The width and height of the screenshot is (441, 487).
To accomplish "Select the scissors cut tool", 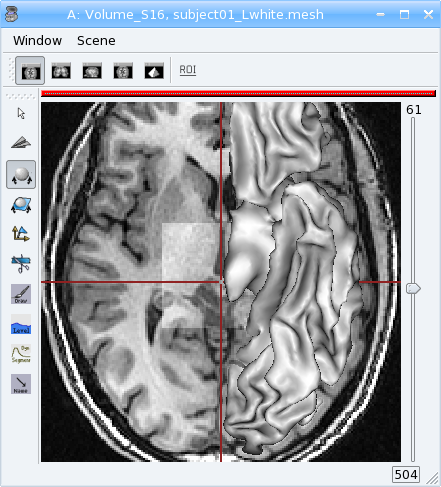I will pyautogui.click(x=21, y=264).
